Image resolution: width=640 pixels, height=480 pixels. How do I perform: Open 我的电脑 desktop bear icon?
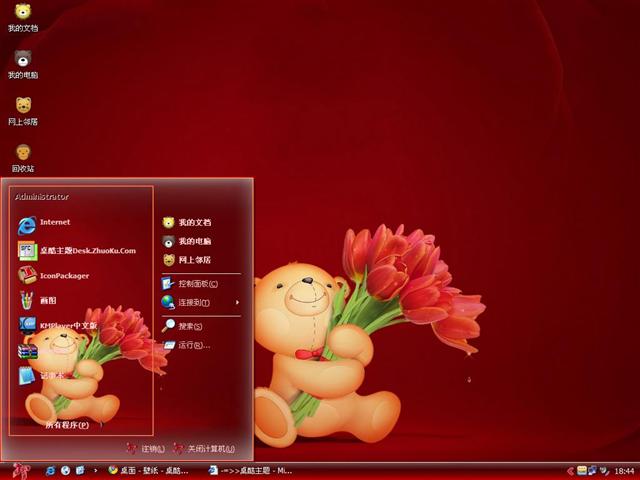(23, 64)
